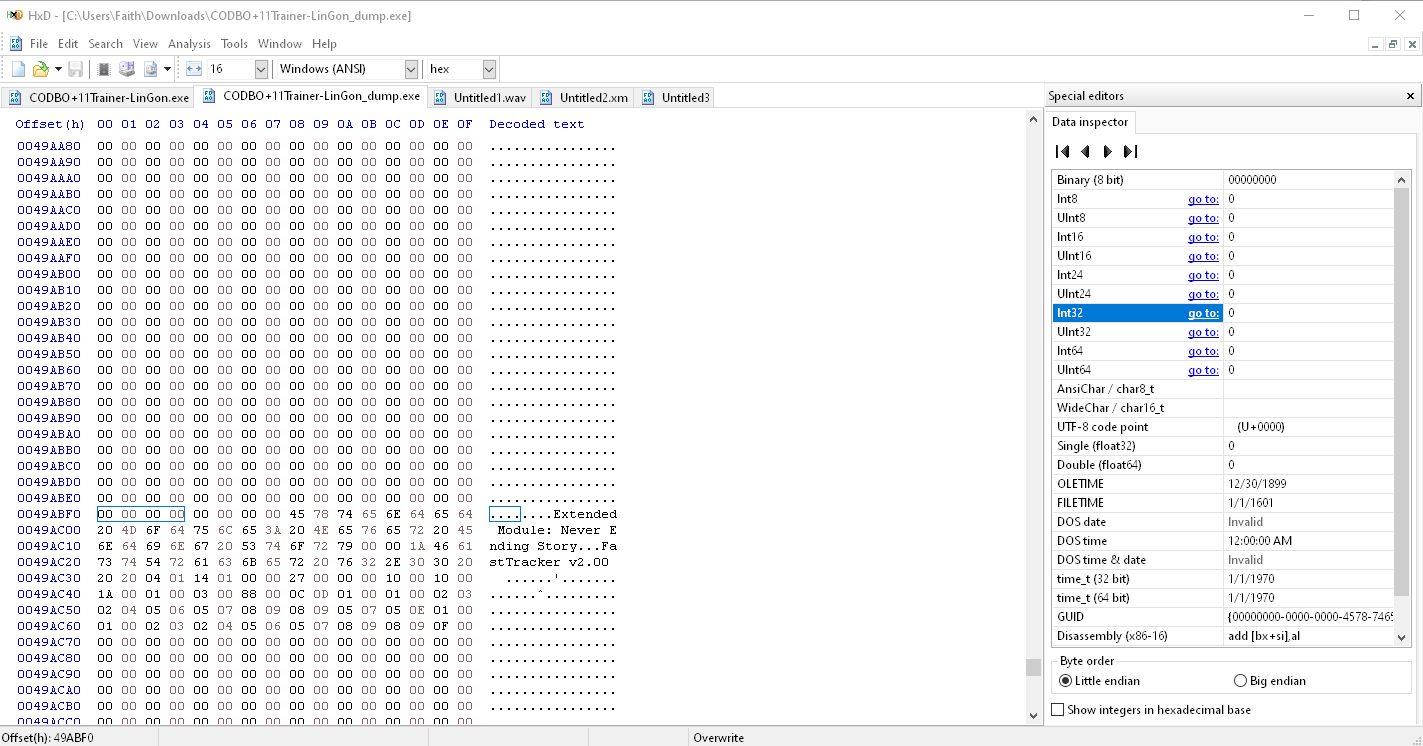The width and height of the screenshot is (1423, 746).
Task: Click the bytes-per-row width icon
Action: (x=194, y=69)
